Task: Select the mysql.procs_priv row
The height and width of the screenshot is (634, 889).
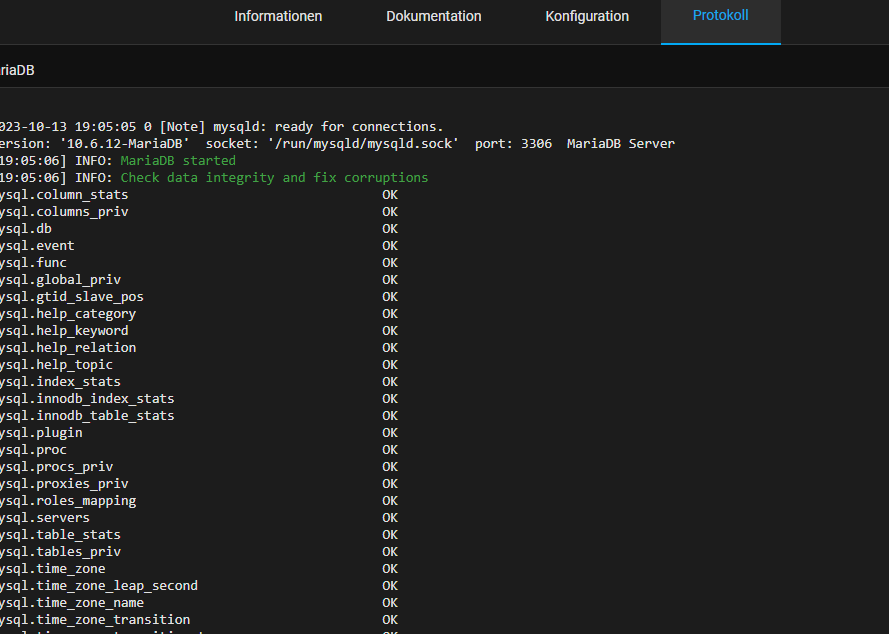Action: click(199, 467)
